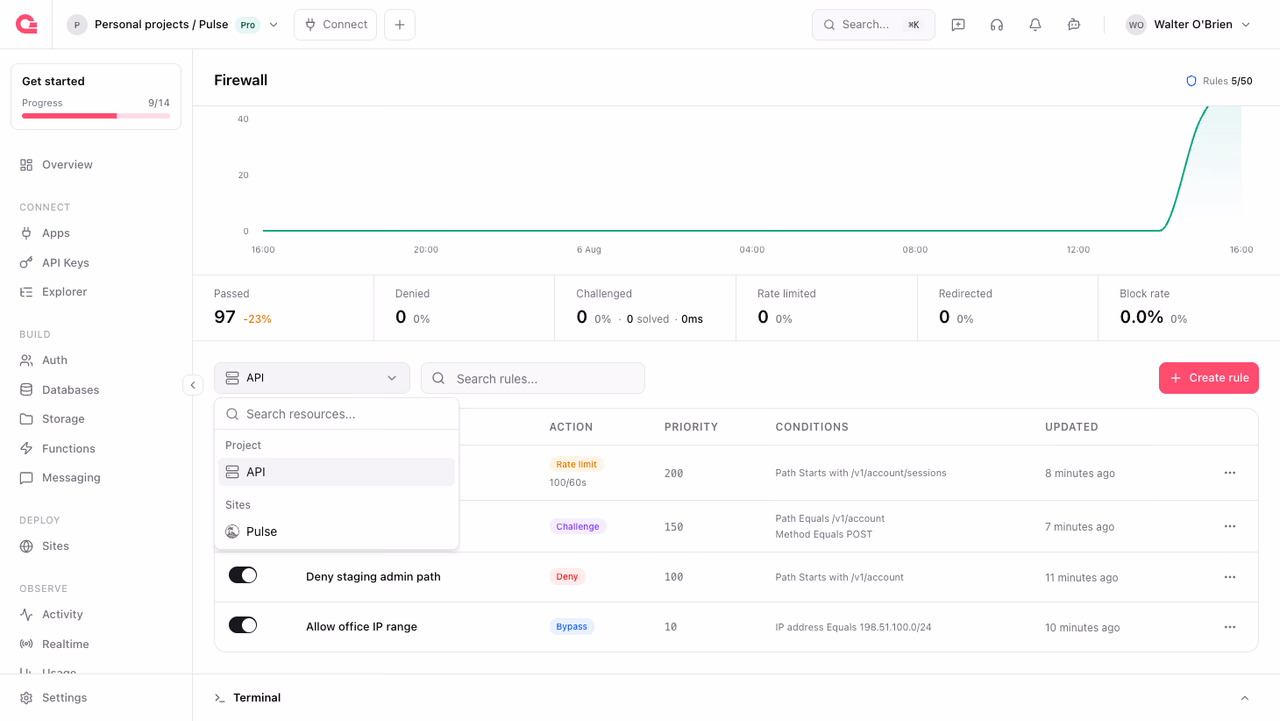Open the Get started progress card
1280x721 pixels.
pyautogui.click(x=96, y=97)
